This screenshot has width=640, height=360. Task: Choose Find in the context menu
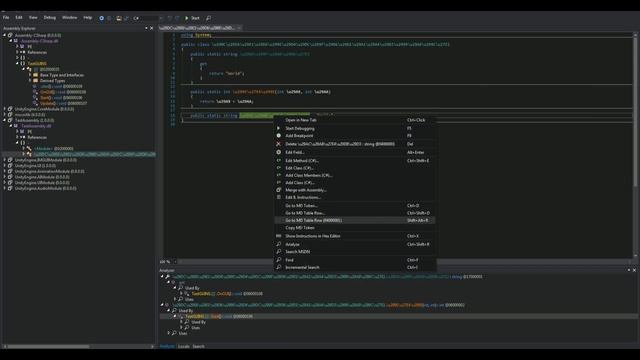pos(355,260)
